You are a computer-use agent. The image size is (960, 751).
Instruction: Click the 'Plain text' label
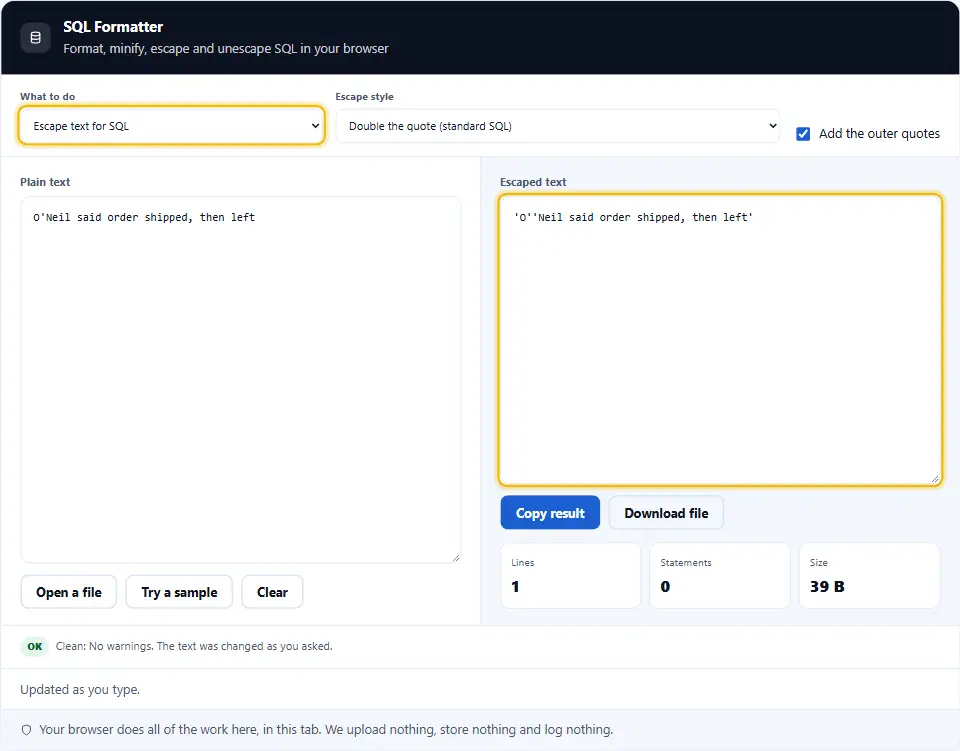click(x=45, y=182)
